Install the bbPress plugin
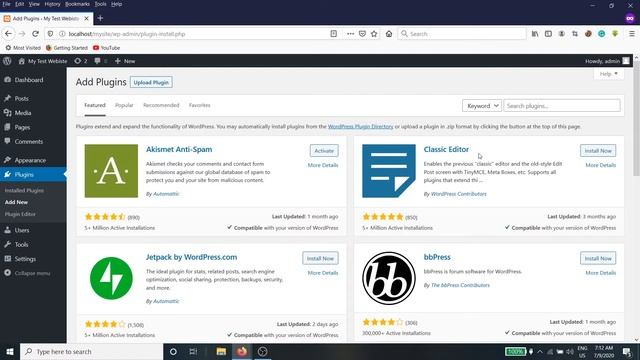 coord(598,258)
